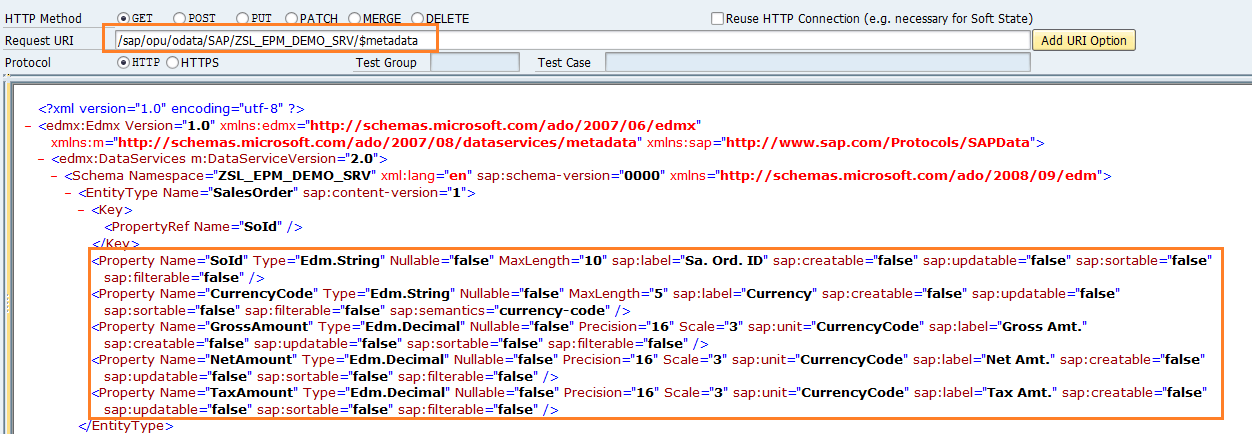
Task: Click the TaxAmount property line
Action: pyautogui.click(x=648, y=400)
